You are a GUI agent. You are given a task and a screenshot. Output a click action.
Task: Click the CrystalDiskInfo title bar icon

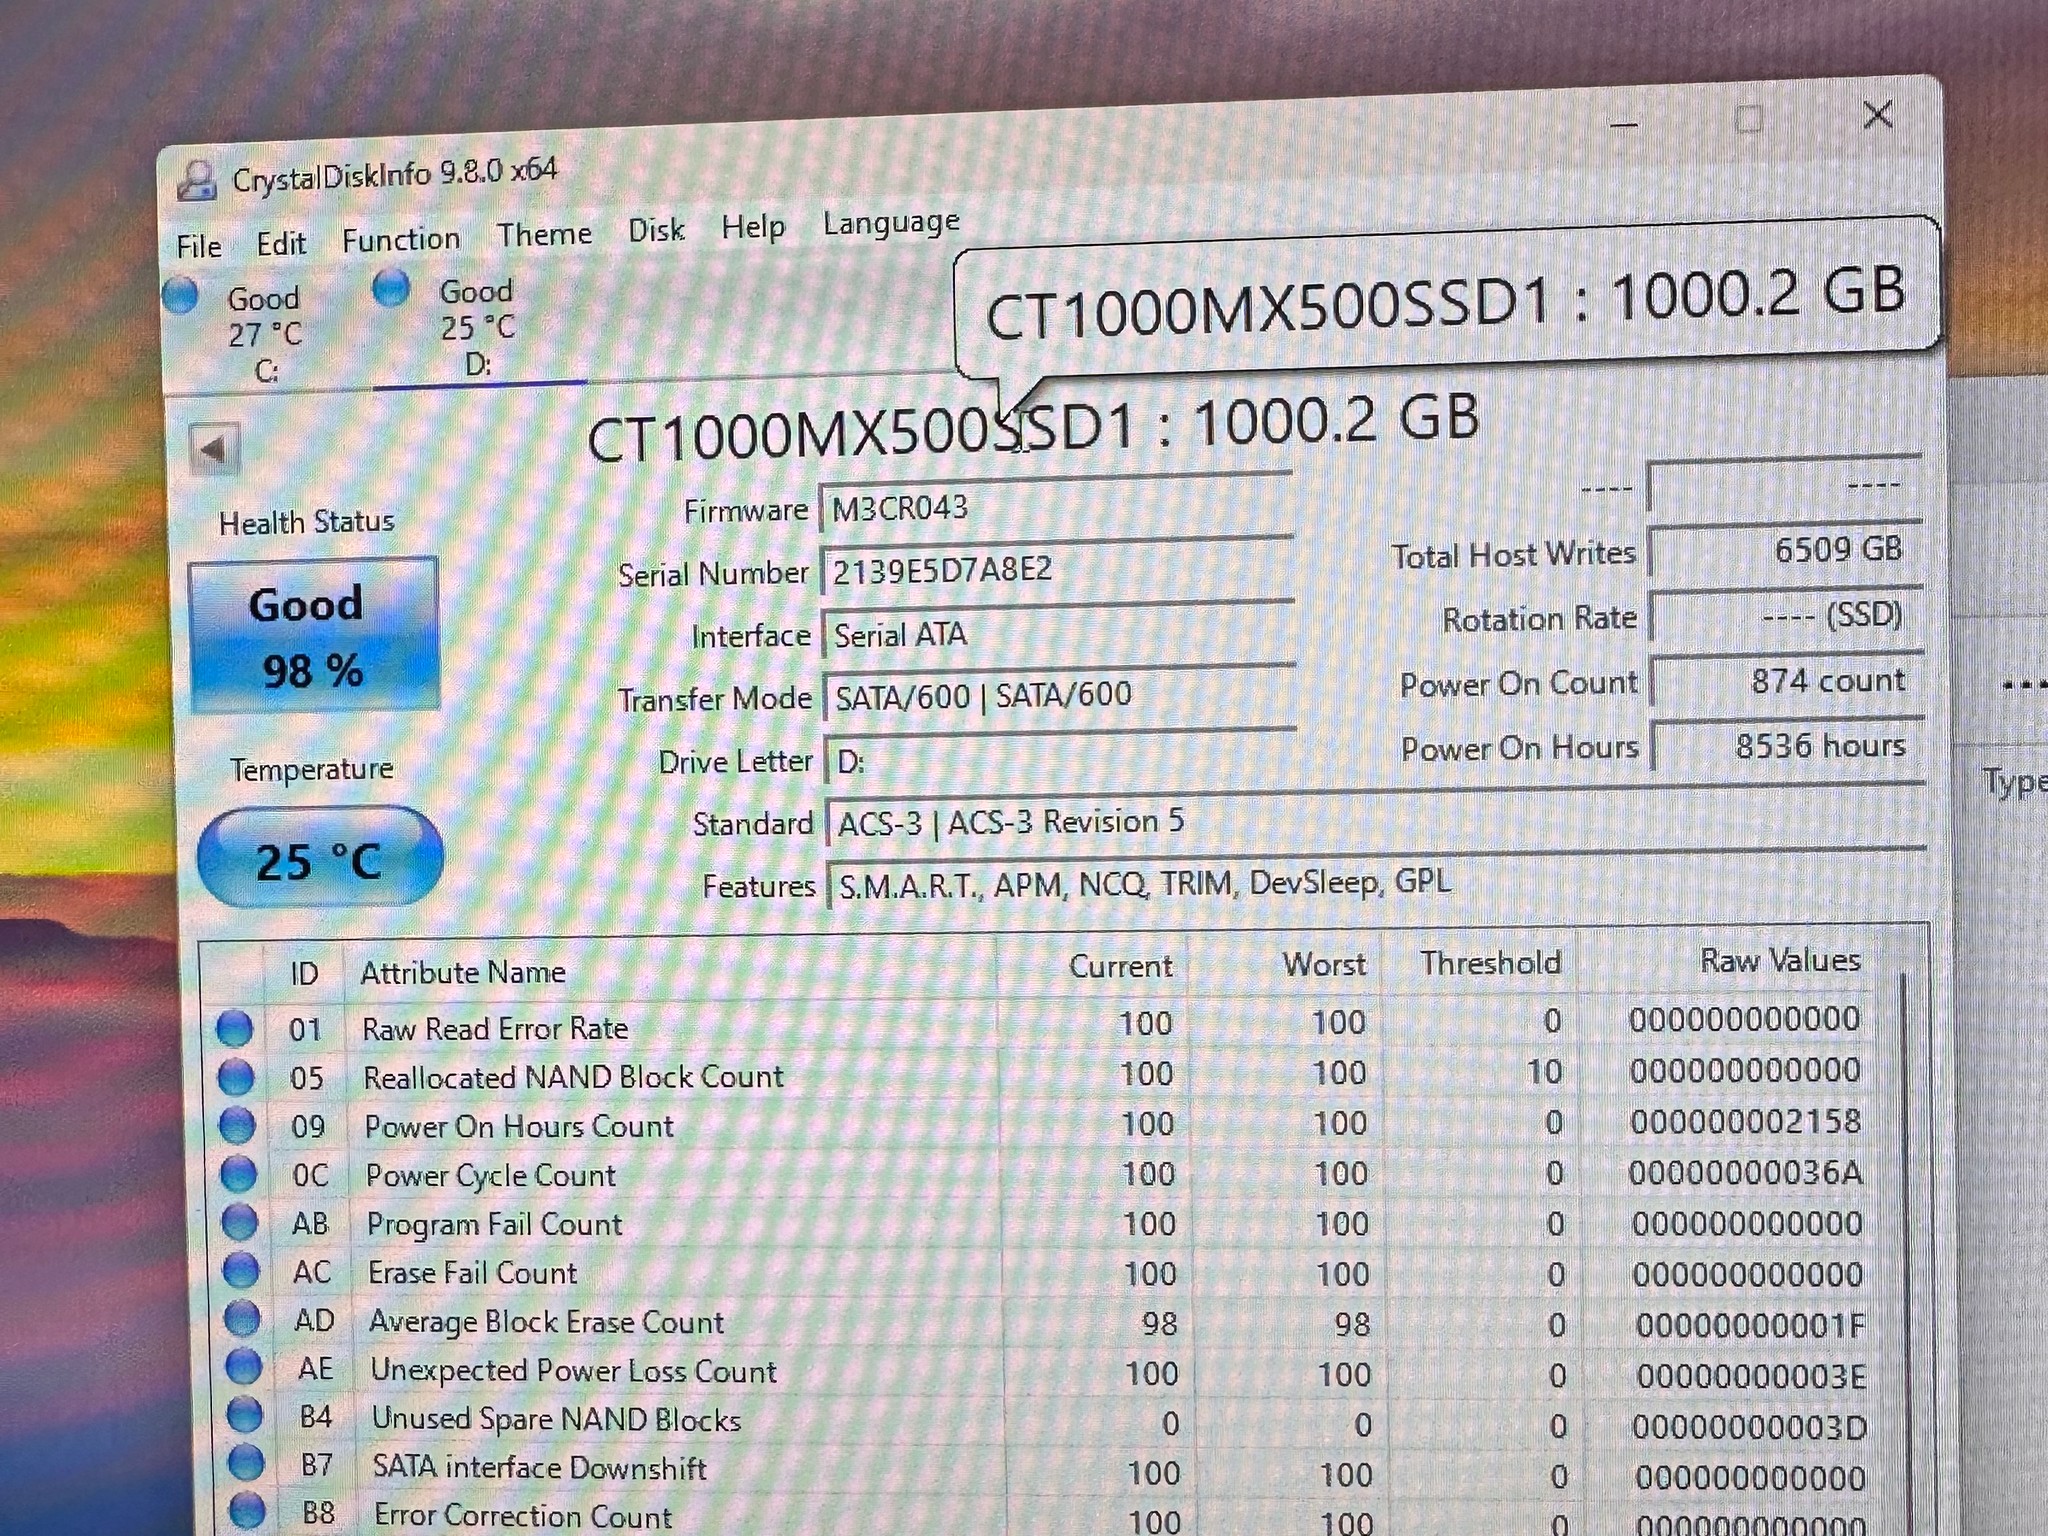(x=196, y=180)
